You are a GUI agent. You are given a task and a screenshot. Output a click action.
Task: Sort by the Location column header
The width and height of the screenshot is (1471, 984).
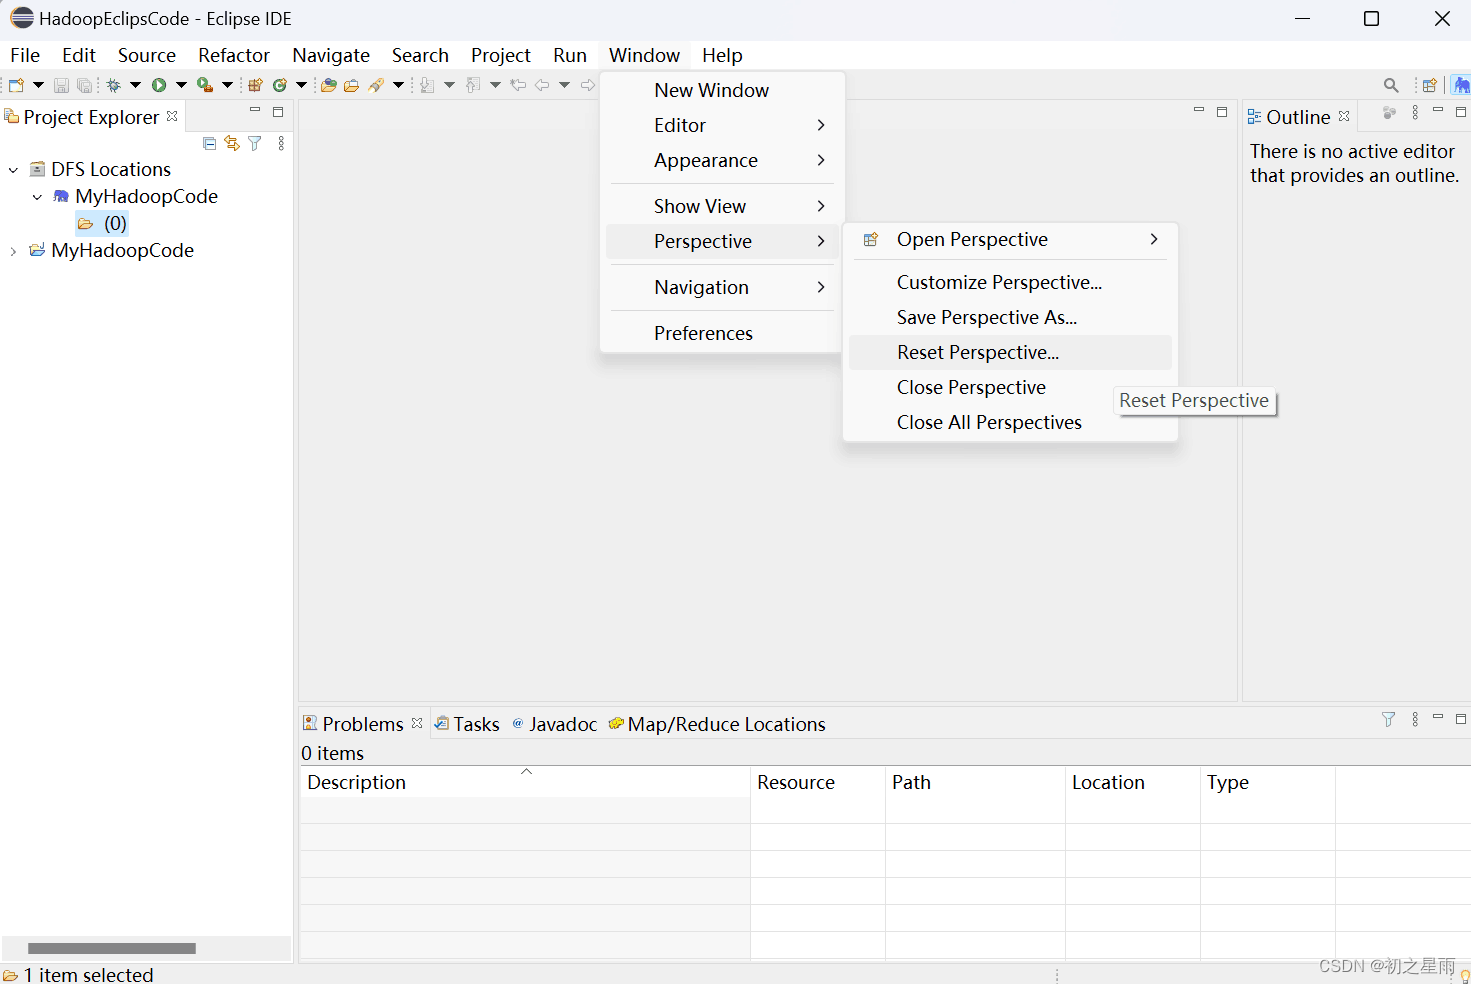1133,782
